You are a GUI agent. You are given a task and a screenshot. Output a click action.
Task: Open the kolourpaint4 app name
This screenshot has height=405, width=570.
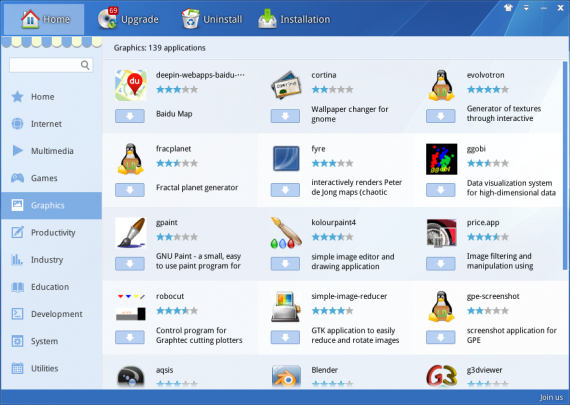click(333, 222)
